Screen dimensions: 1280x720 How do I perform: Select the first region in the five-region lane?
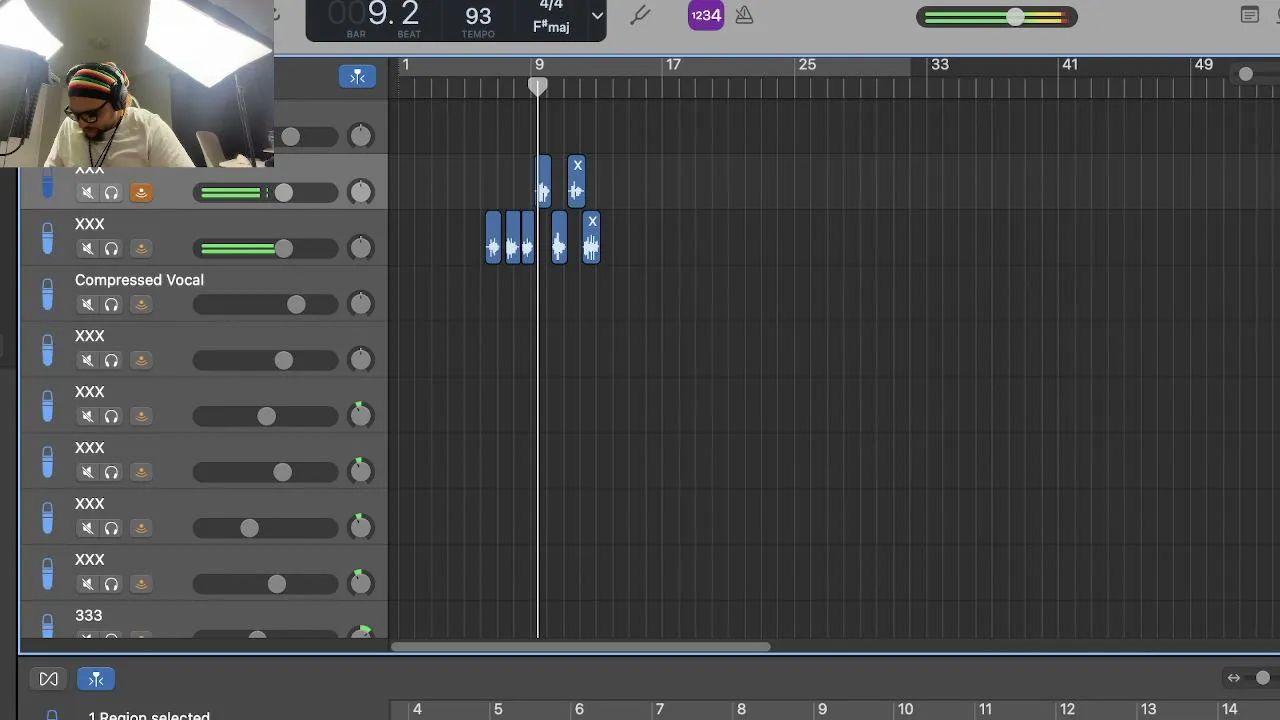pos(493,237)
